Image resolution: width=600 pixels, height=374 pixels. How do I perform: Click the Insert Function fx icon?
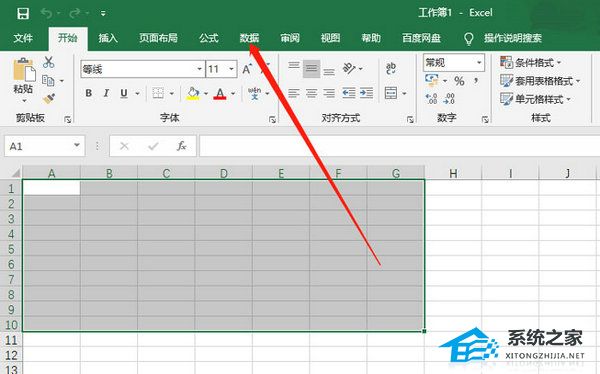[x=181, y=146]
